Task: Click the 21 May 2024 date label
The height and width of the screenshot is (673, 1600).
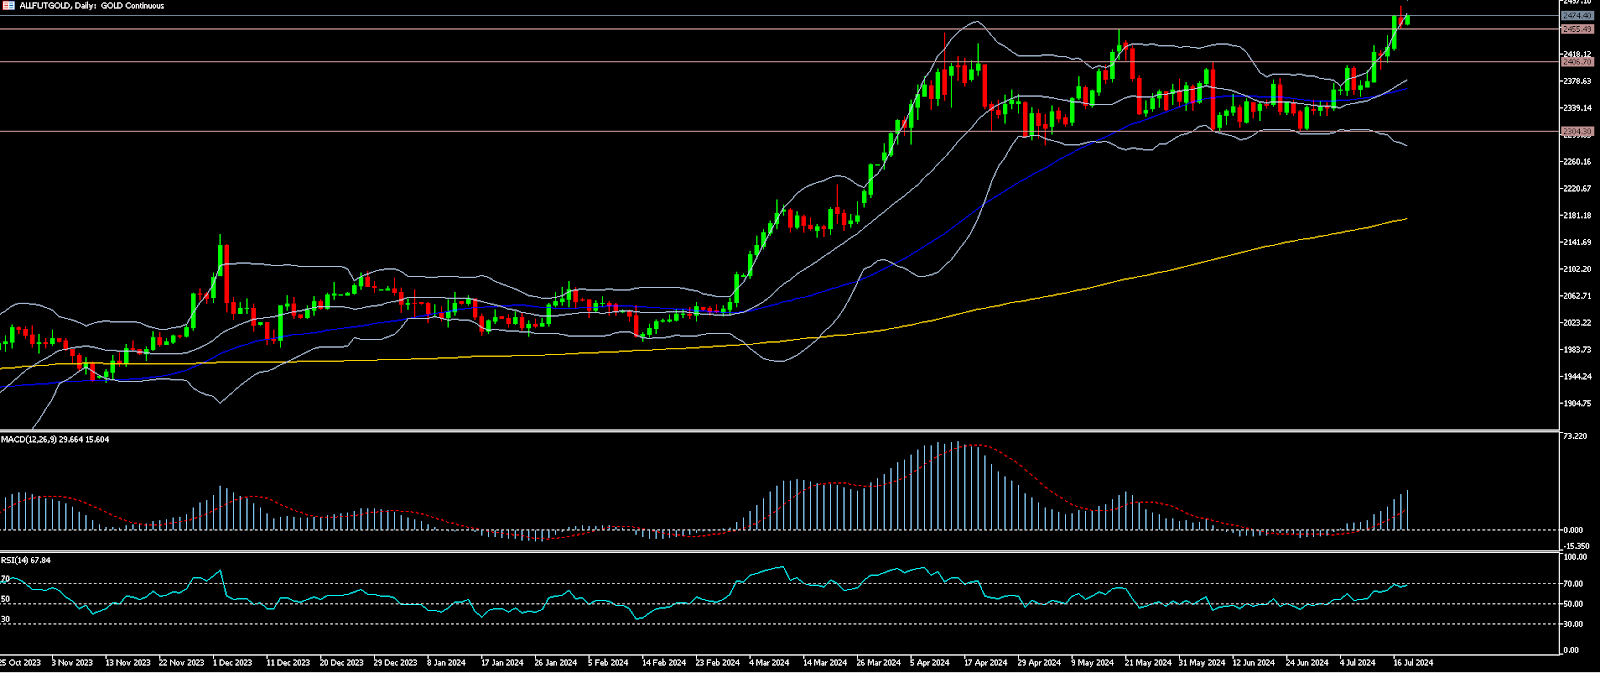Action: click(x=1148, y=663)
